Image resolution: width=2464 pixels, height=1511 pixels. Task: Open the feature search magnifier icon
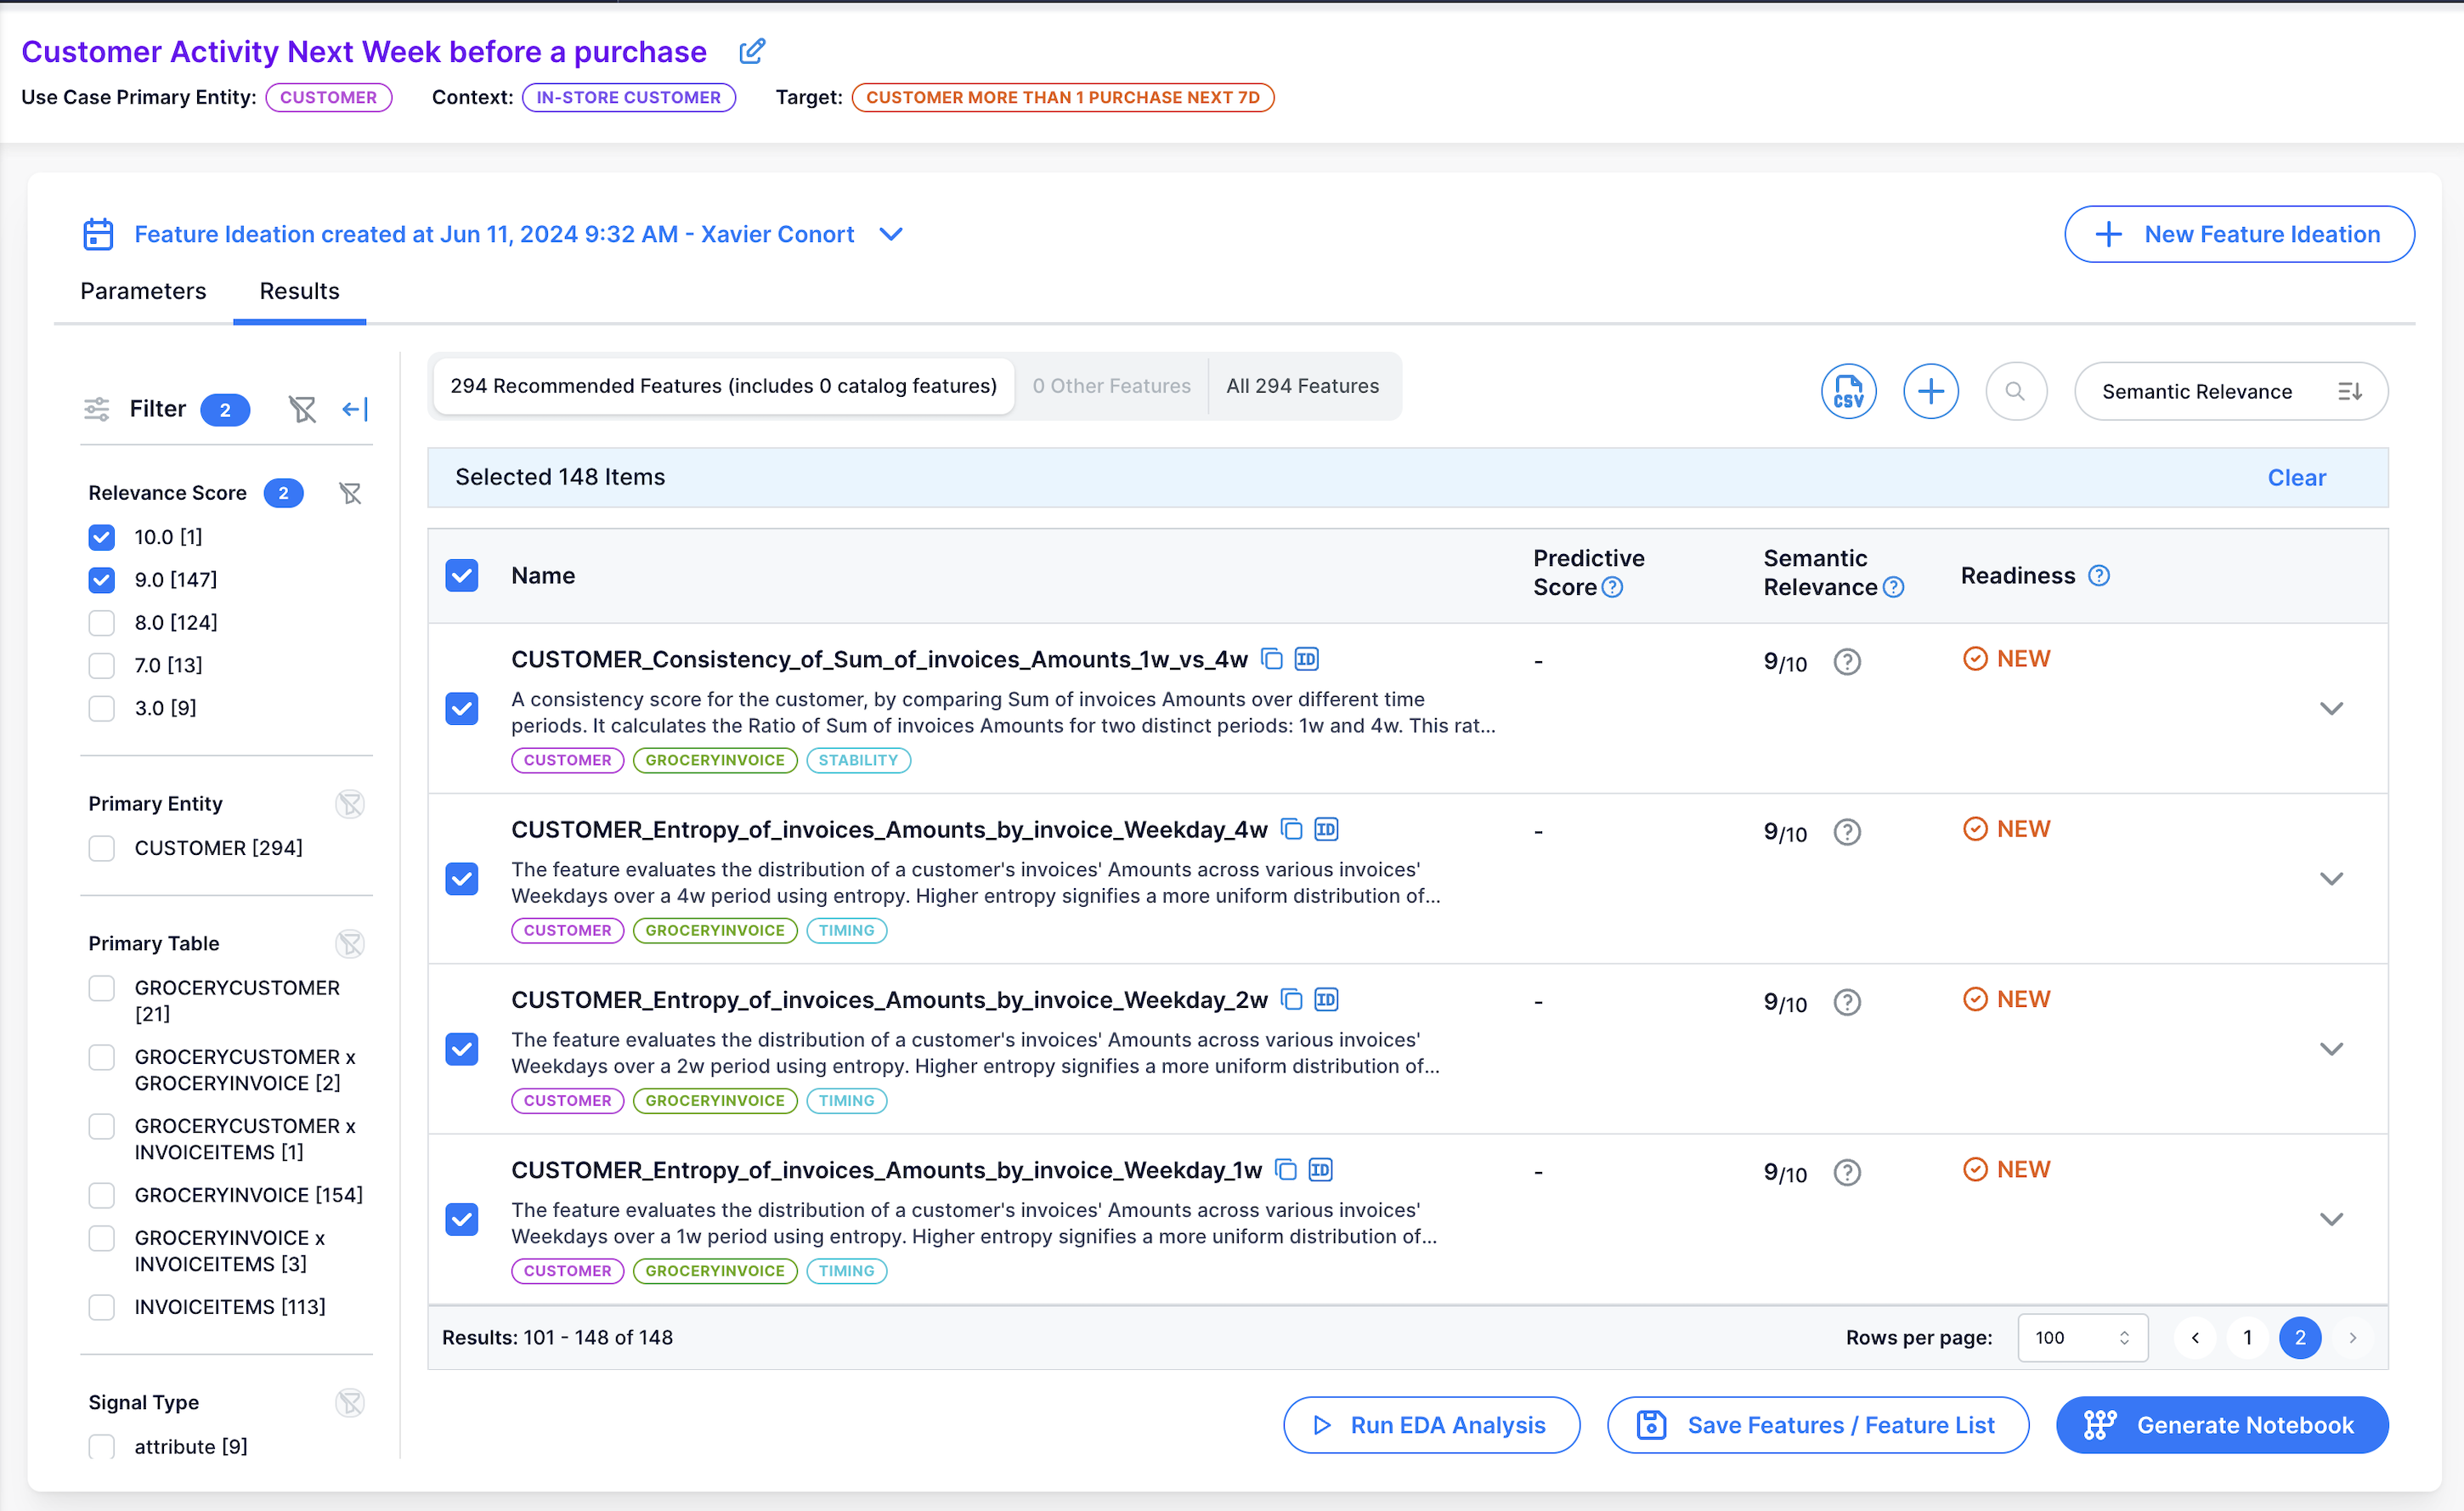pos(2015,391)
